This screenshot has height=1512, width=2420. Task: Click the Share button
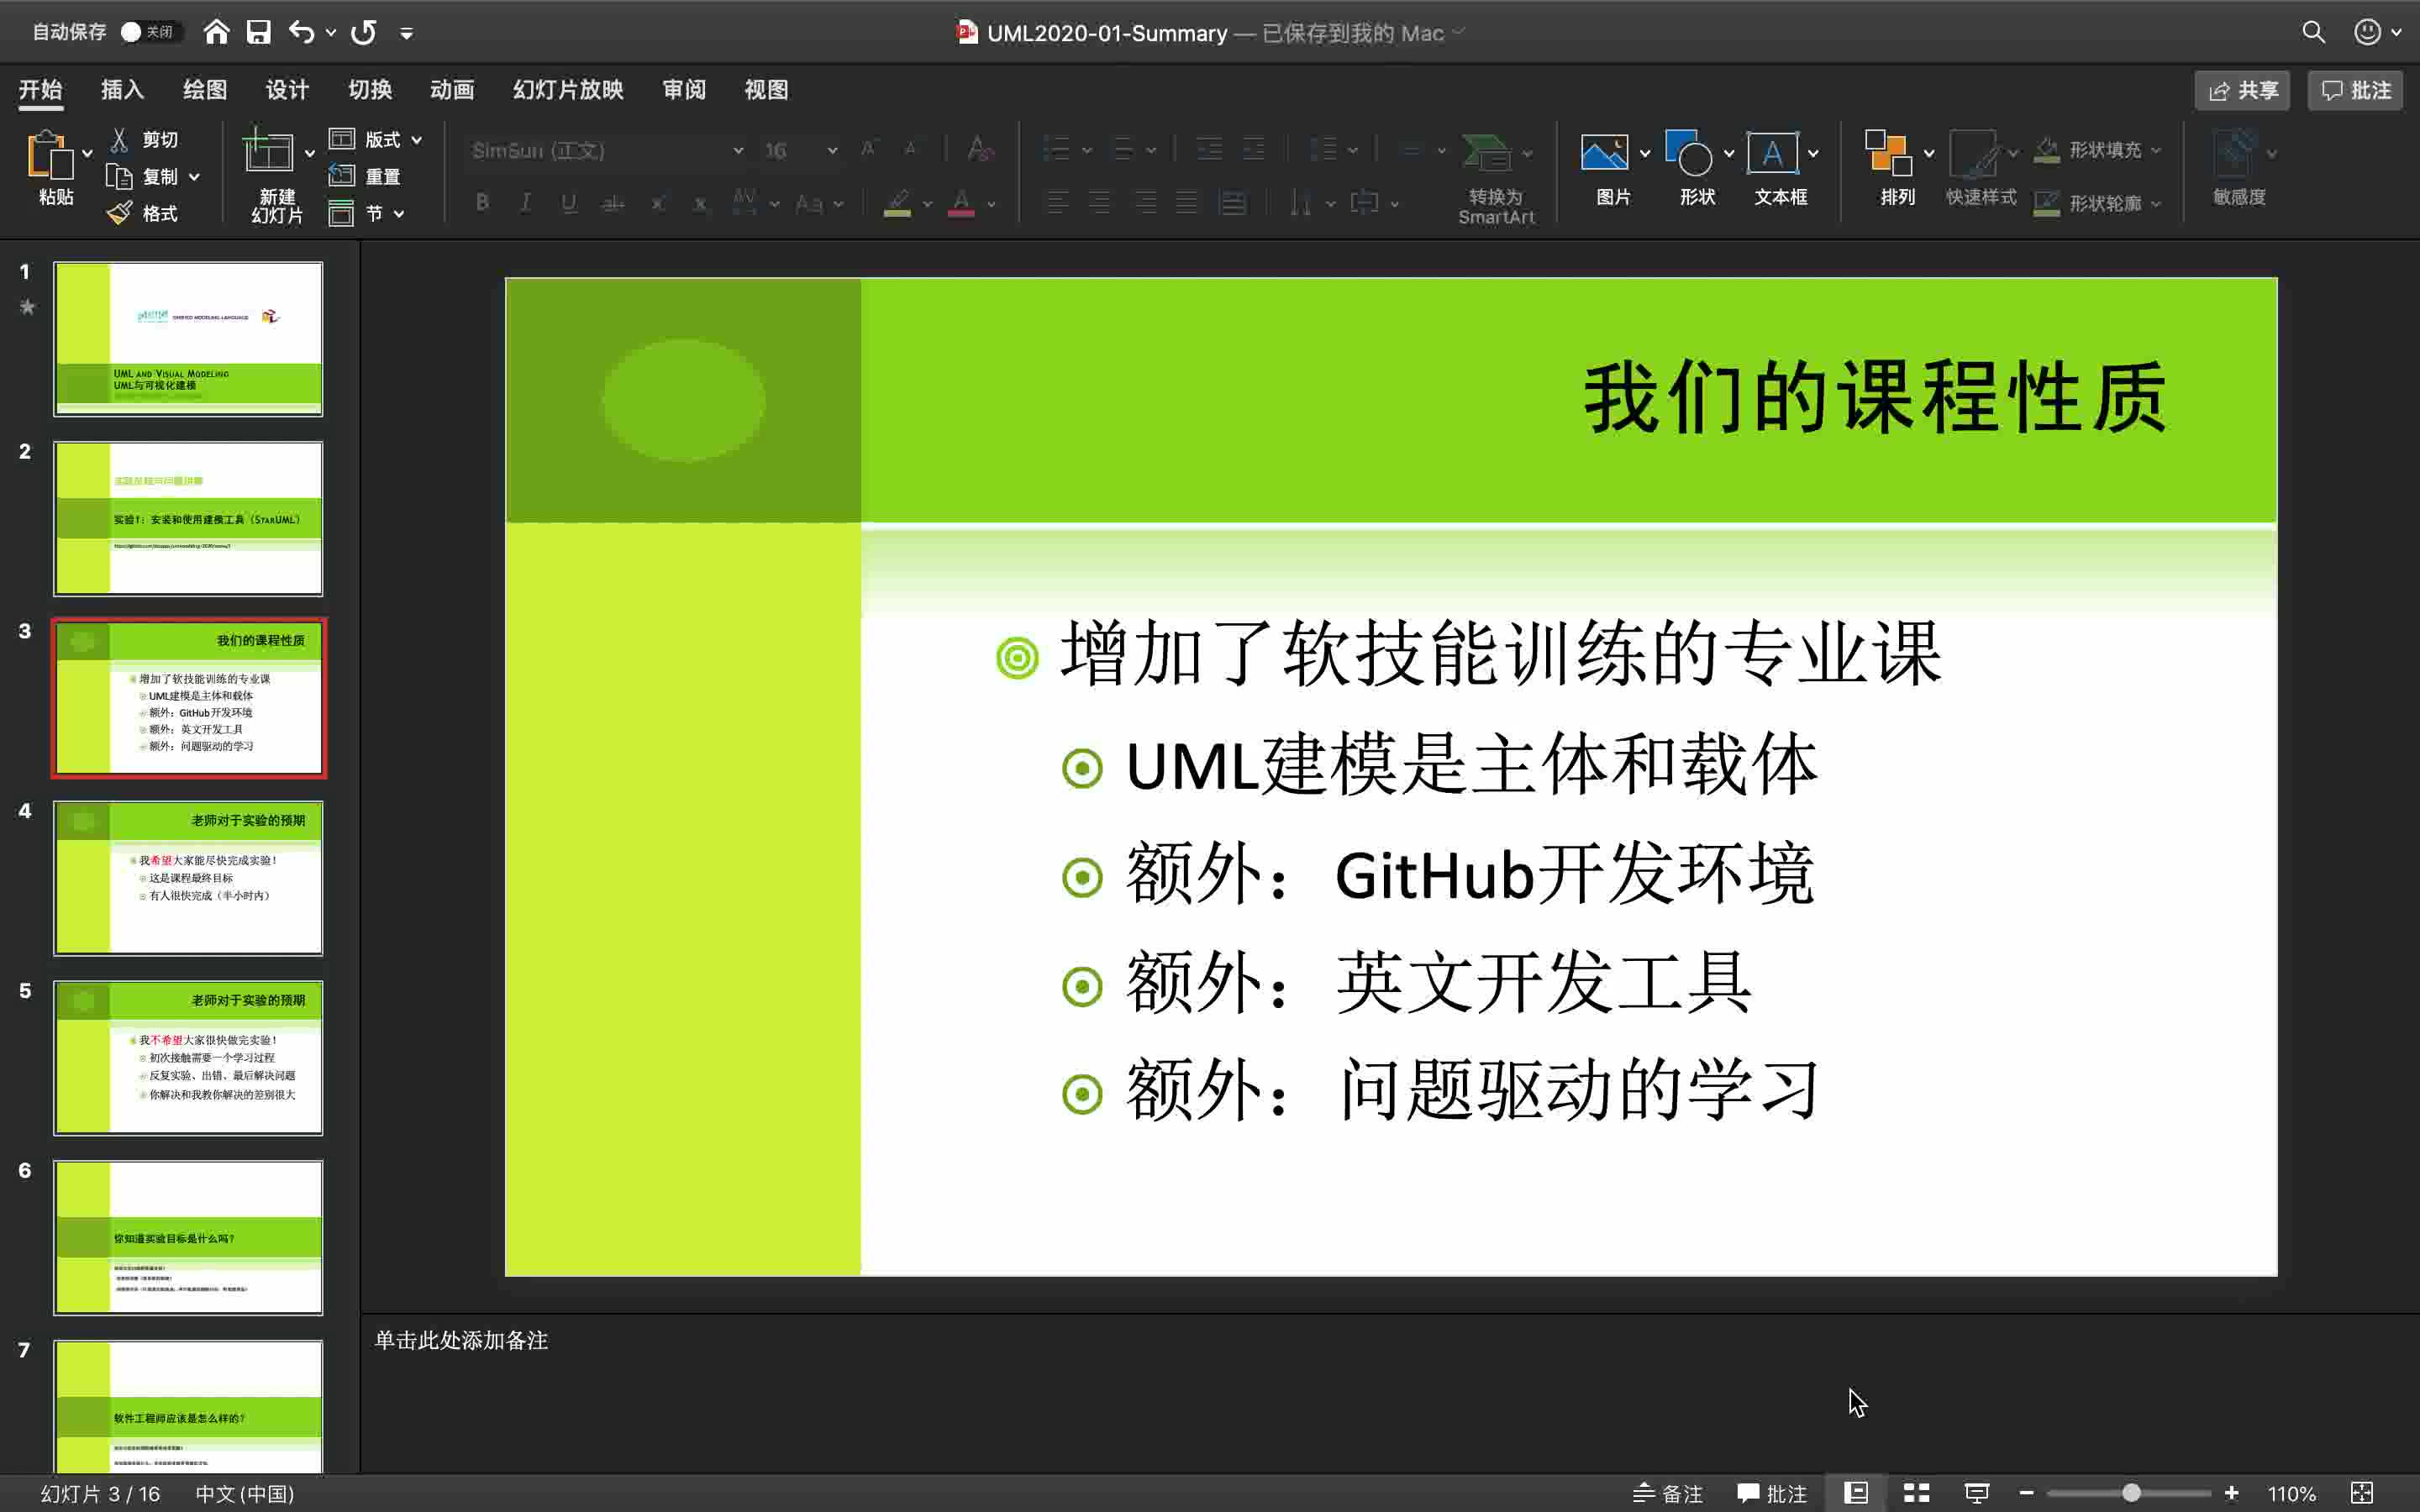coord(2242,90)
